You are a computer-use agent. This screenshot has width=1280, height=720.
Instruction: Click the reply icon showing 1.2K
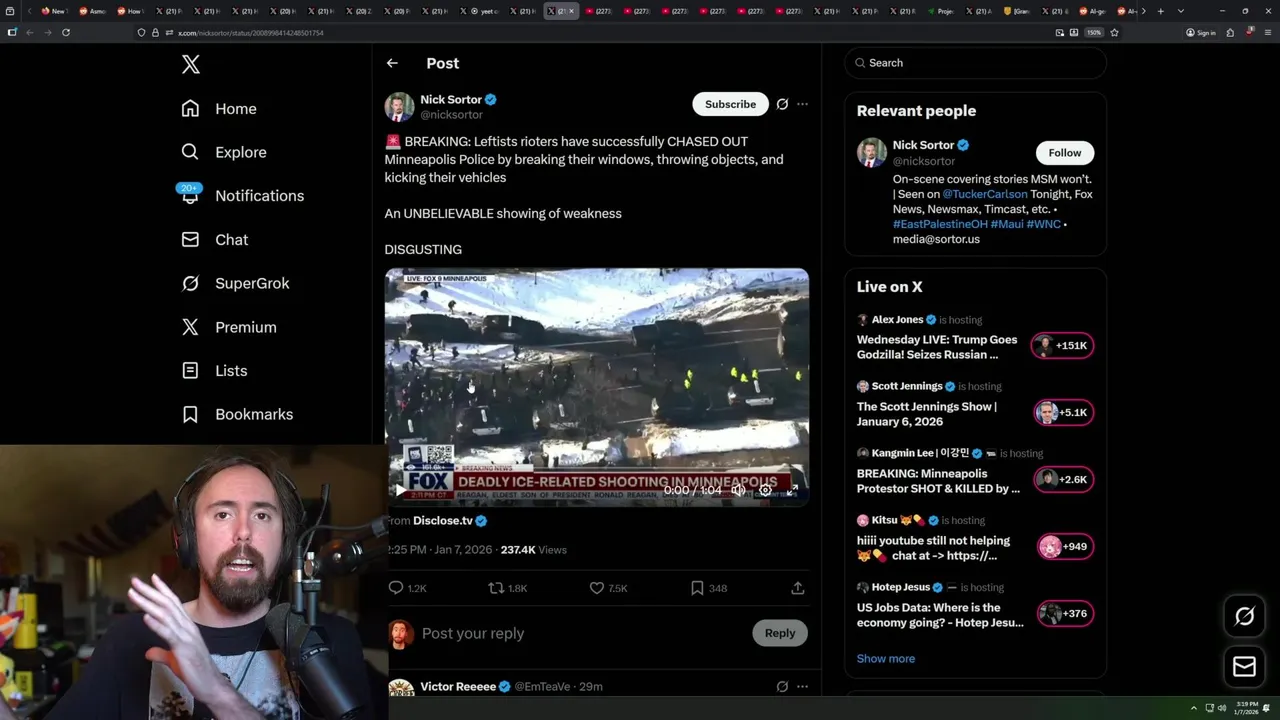click(x=396, y=588)
